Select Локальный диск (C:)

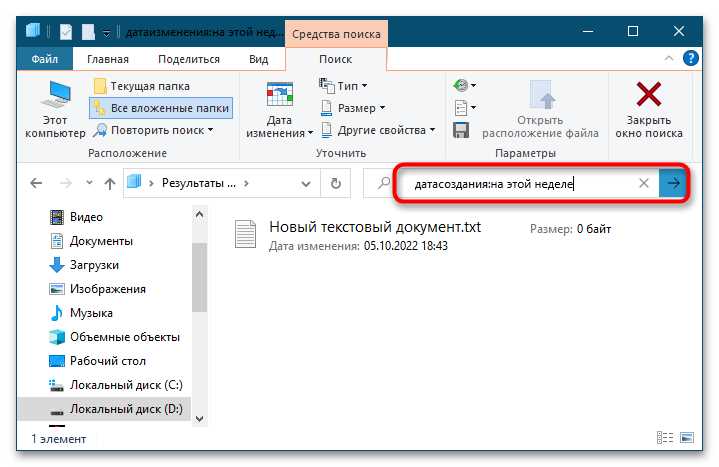coord(116,385)
